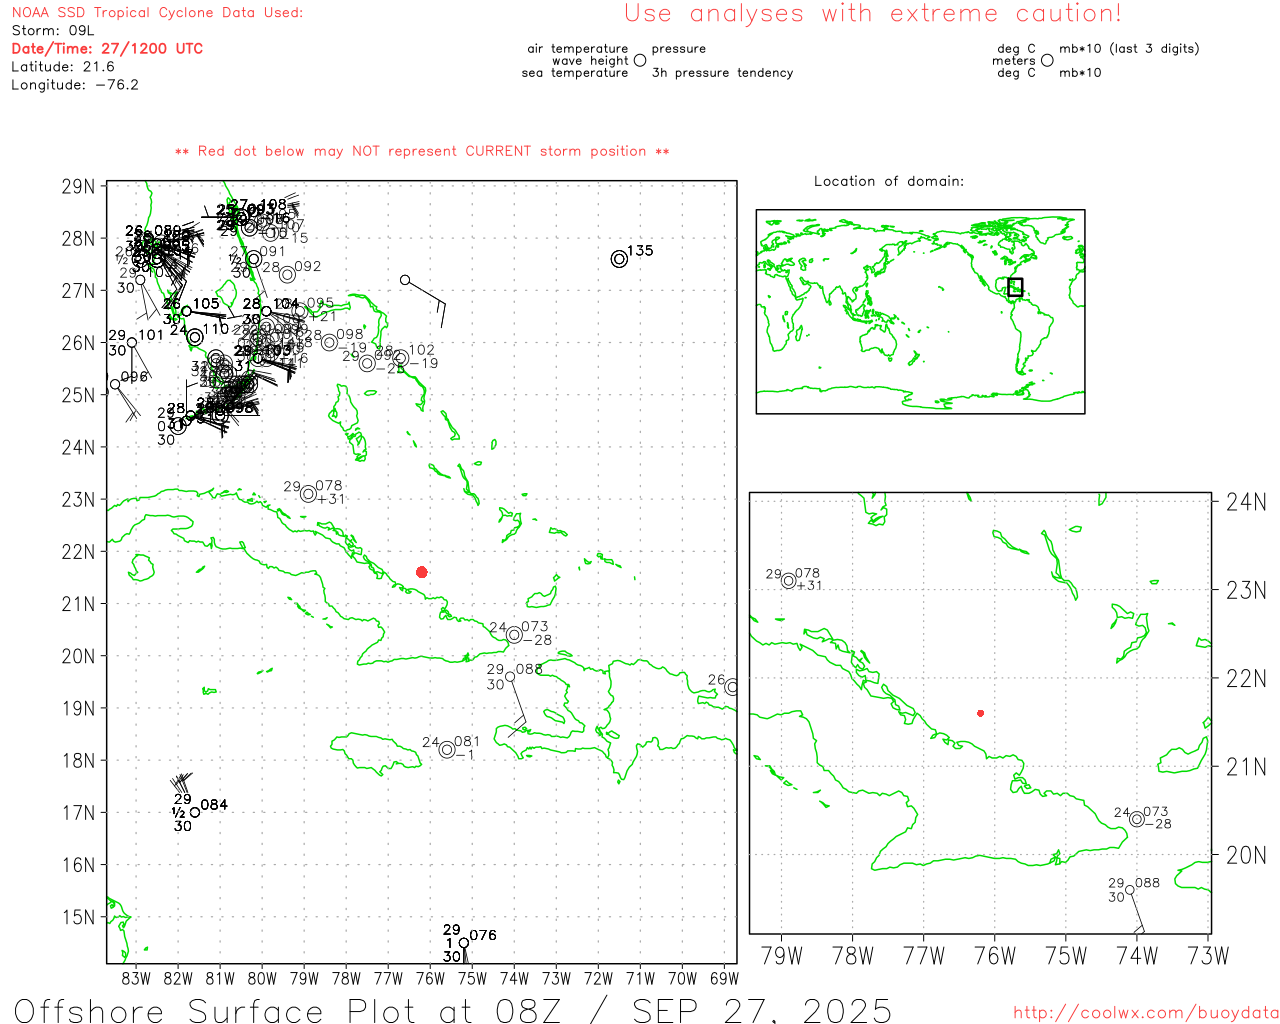Click the legend circle beside 'meters'
The image size is (1280, 1024).
[x=1047, y=60]
